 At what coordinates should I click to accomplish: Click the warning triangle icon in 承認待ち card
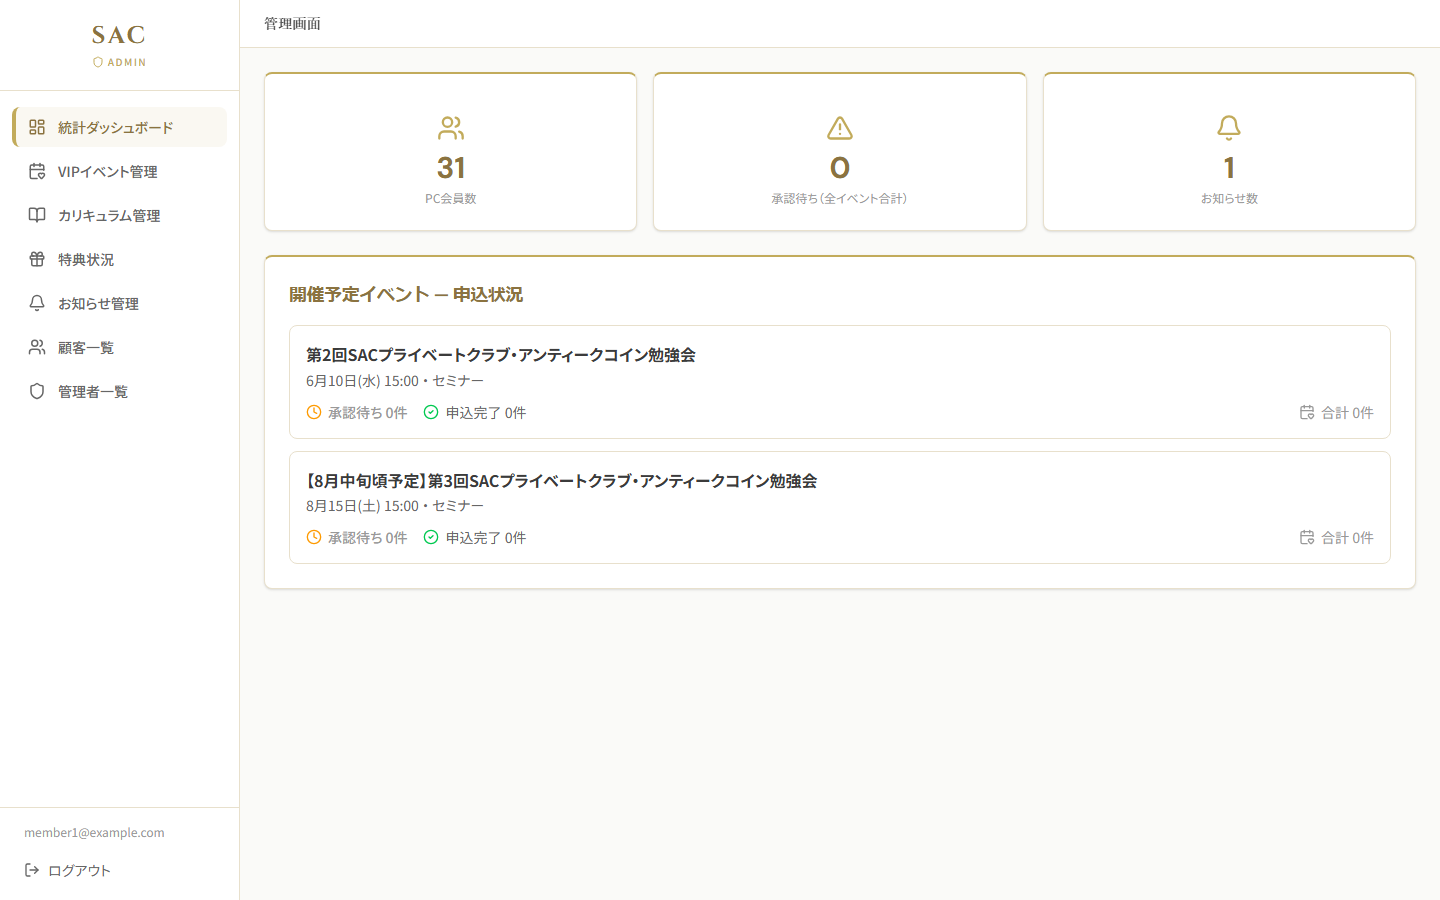pos(840,128)
